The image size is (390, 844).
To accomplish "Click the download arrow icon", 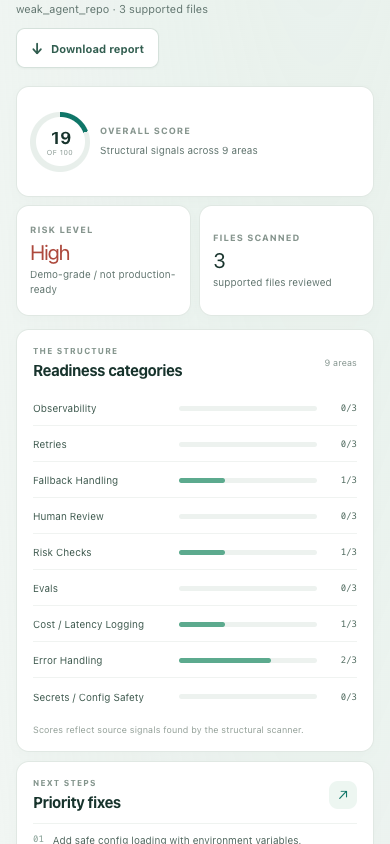I will (x=37, y=49).
